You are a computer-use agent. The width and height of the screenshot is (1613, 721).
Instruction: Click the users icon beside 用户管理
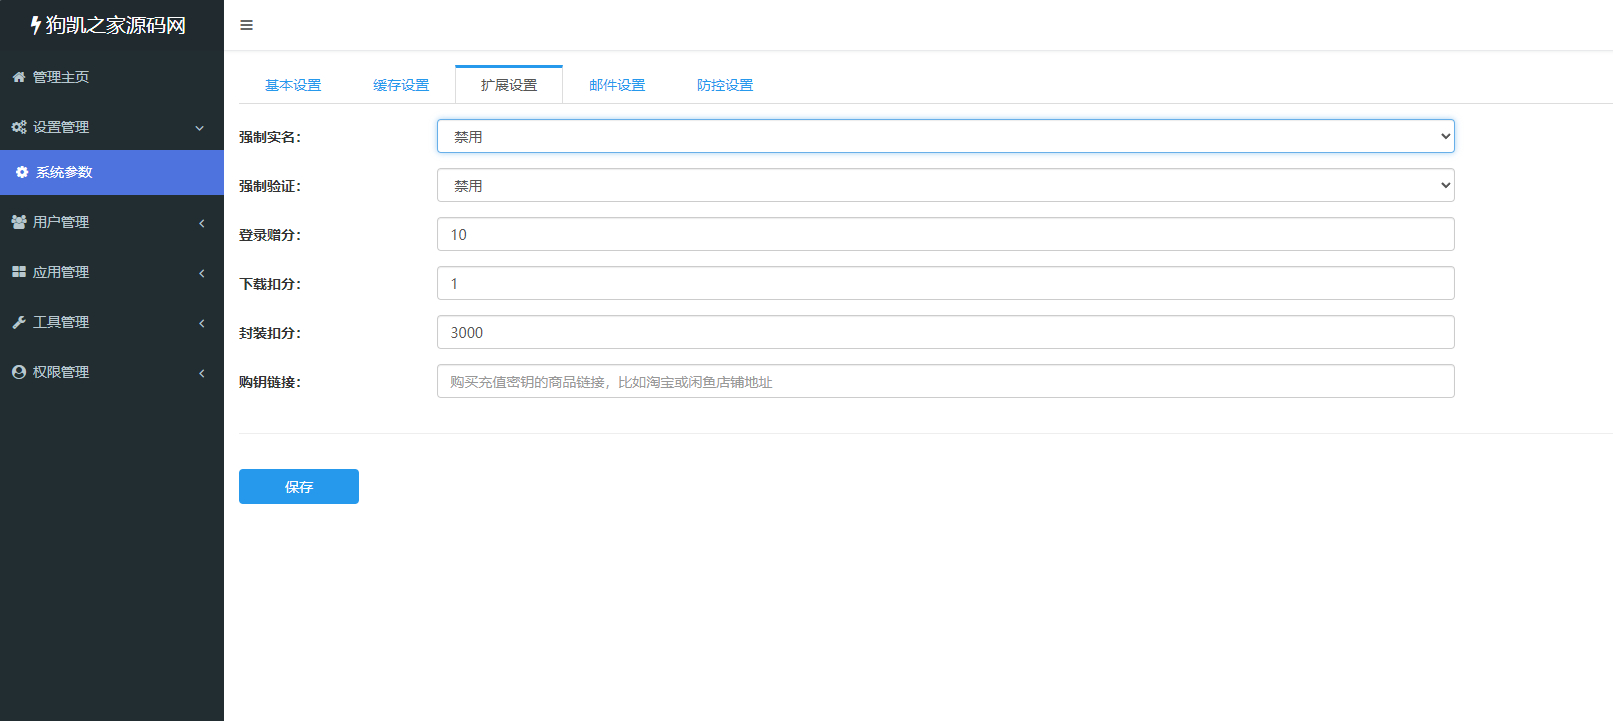pos(19,222)
